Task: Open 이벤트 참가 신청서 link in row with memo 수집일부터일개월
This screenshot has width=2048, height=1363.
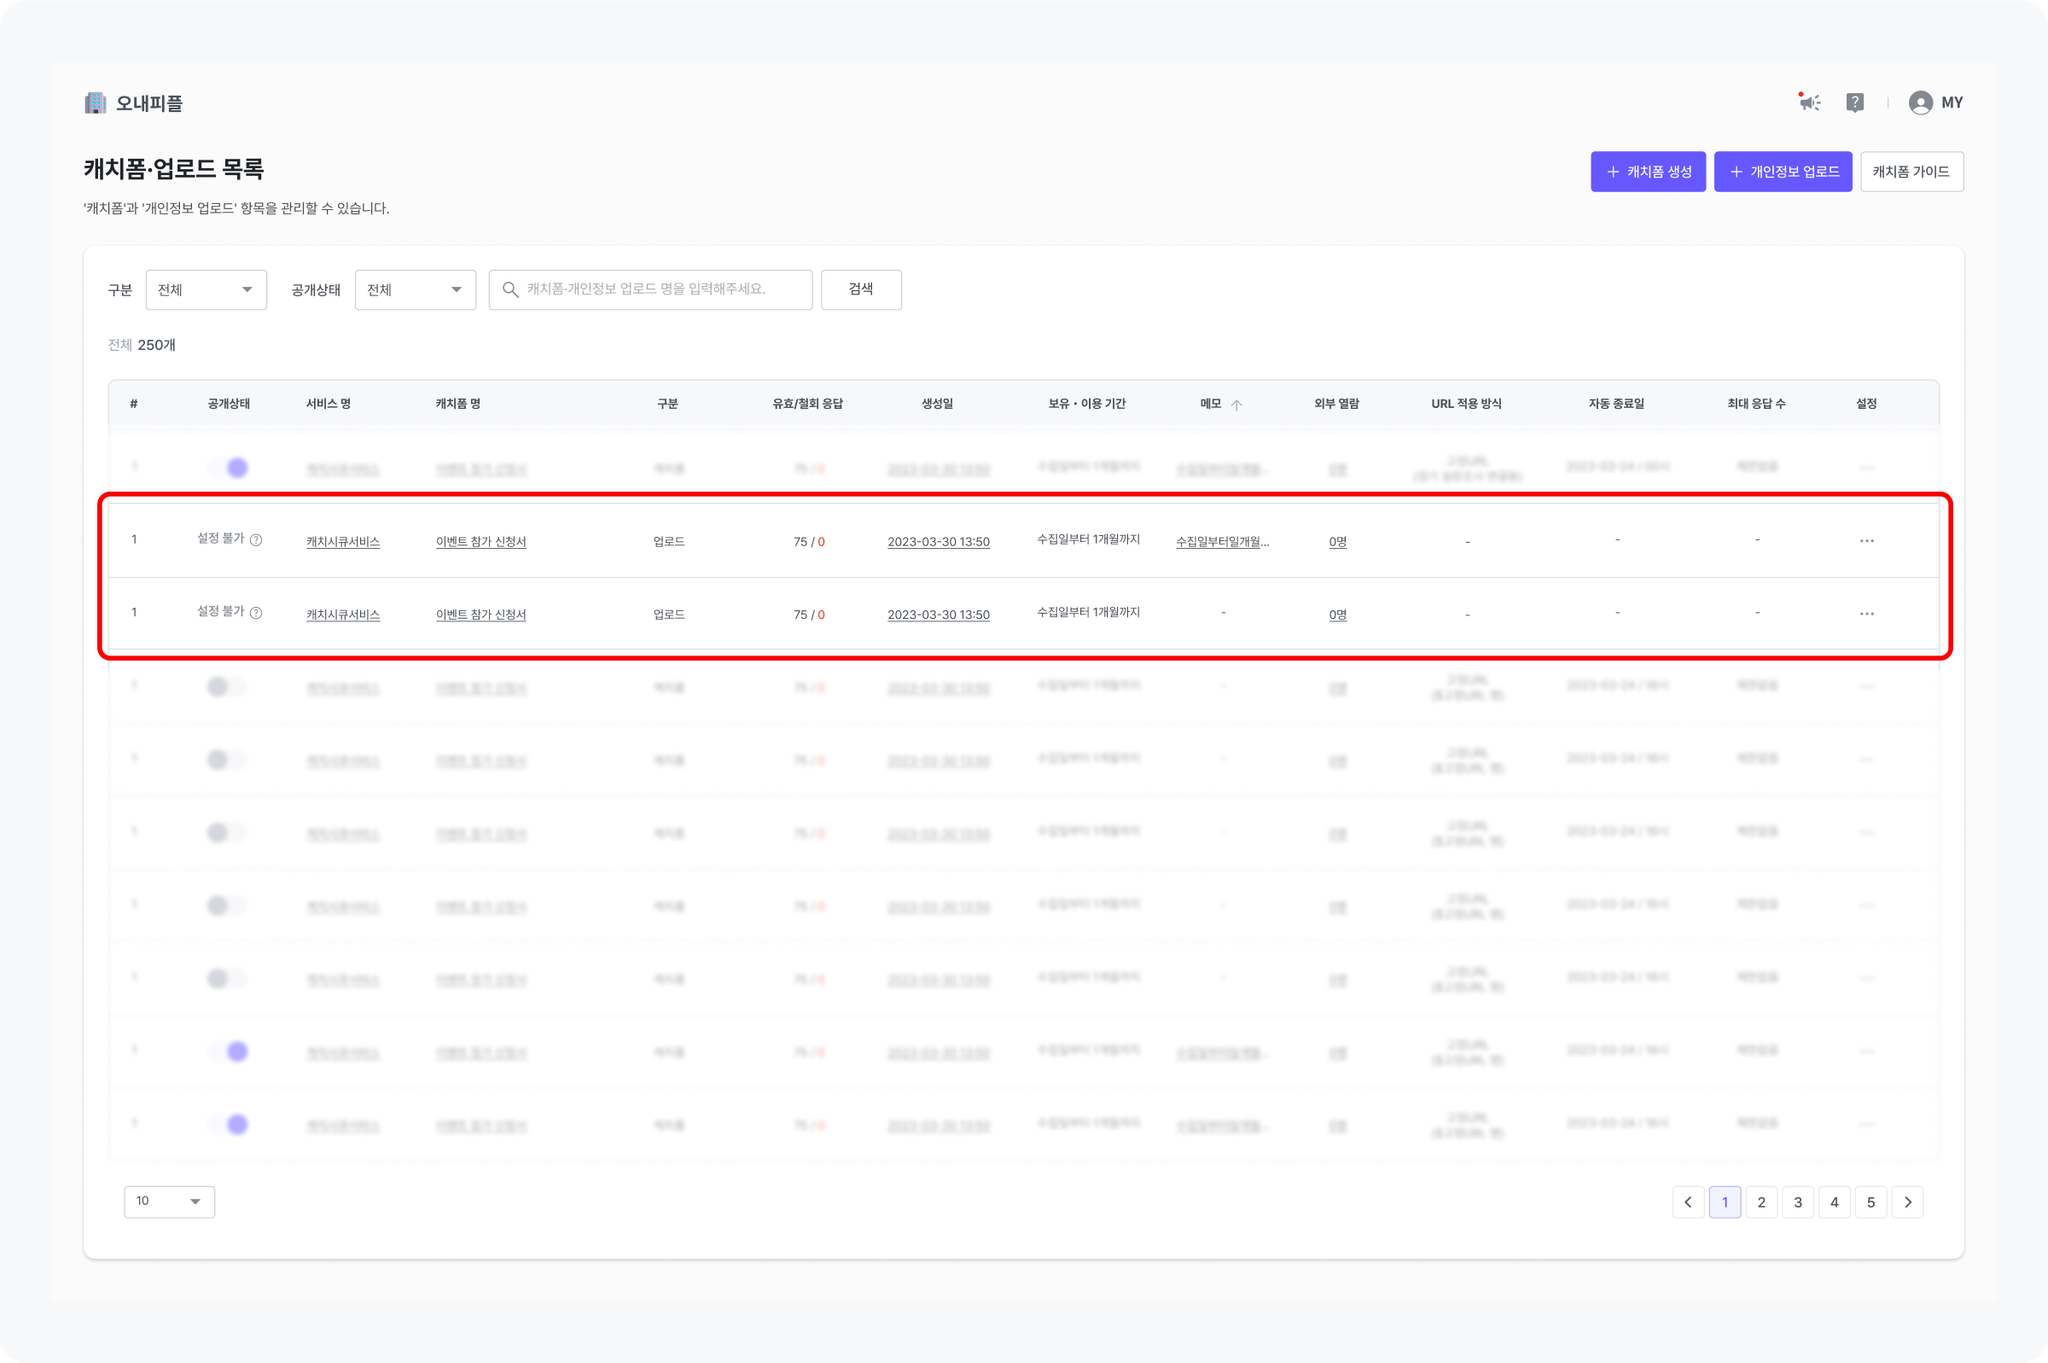Action: click(481, 542)
